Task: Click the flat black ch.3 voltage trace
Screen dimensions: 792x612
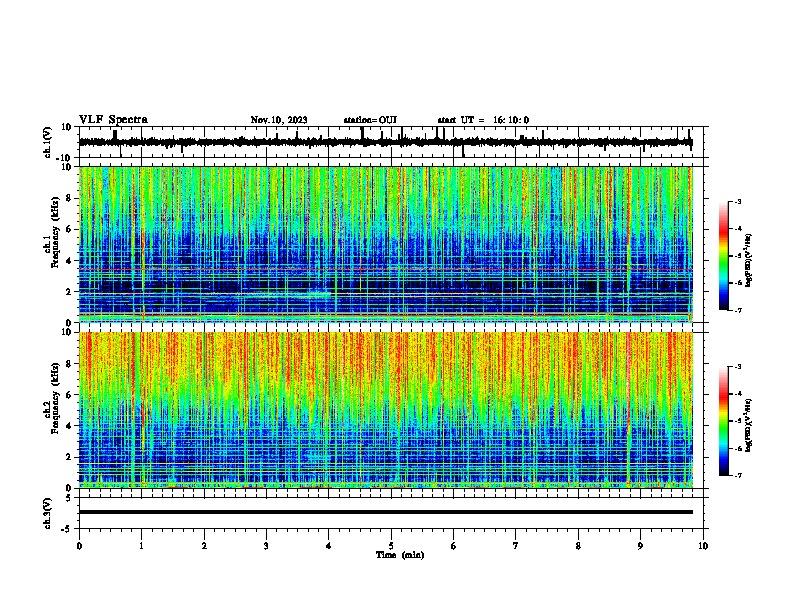Action: pos(385,512)
